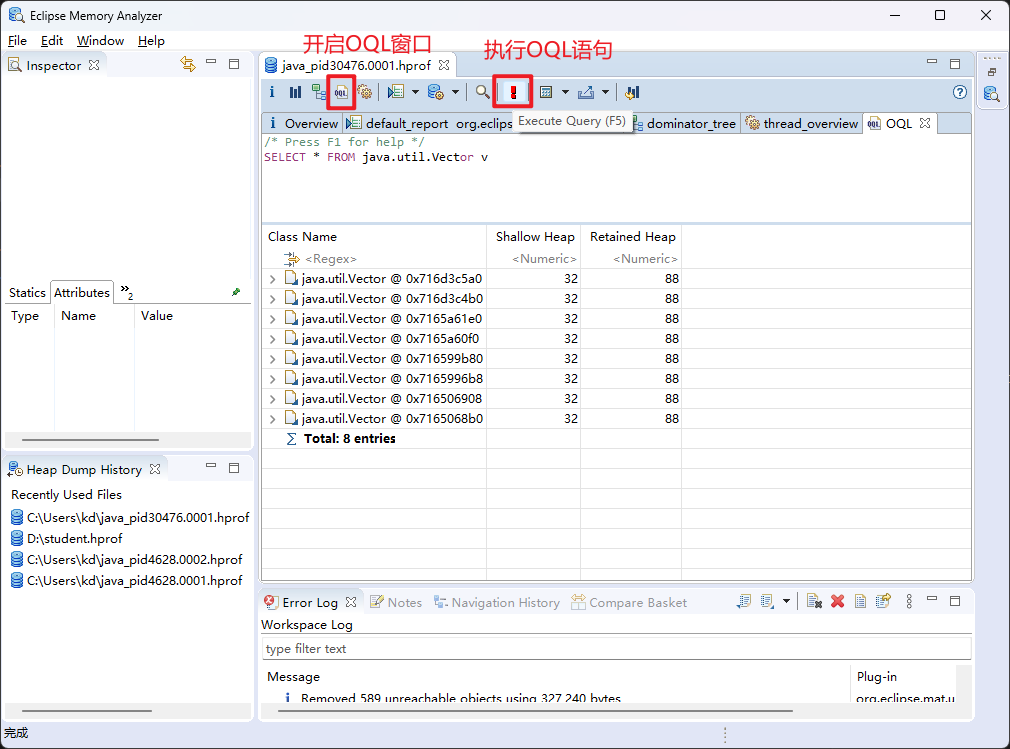This screenshot has width=1010, height=749.
Task: Open the File menu
Action: 17,41
